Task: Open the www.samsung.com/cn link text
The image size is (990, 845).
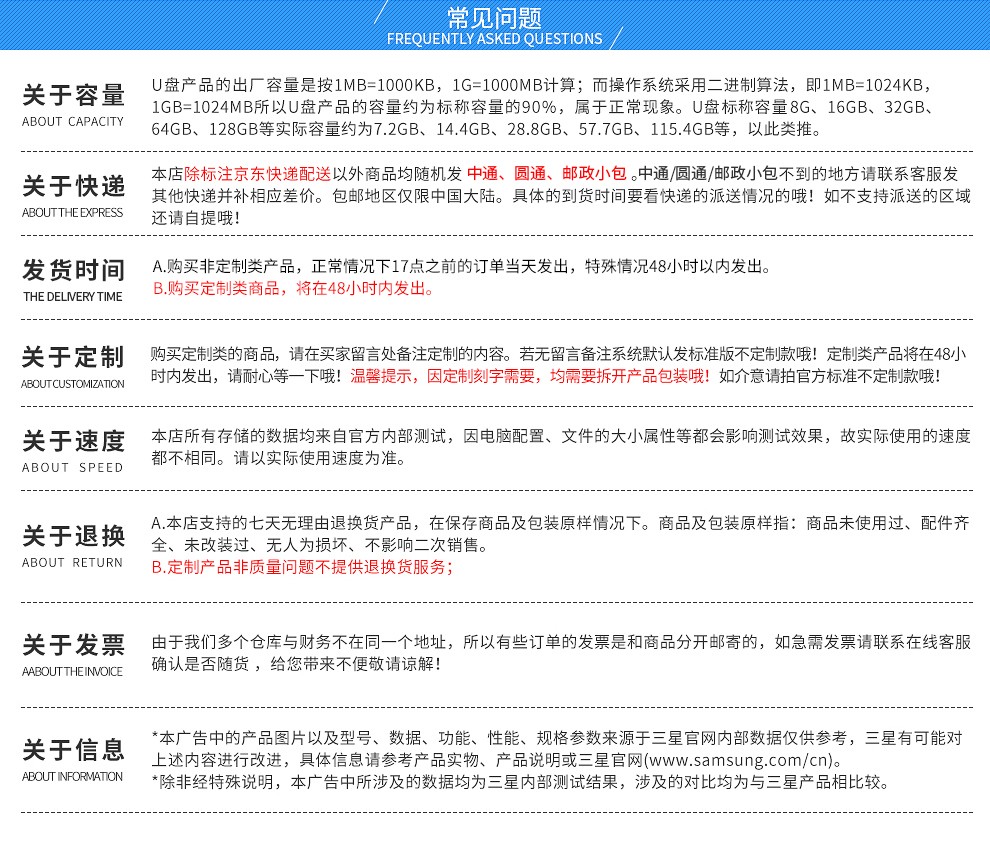Action: click(740, 760)
